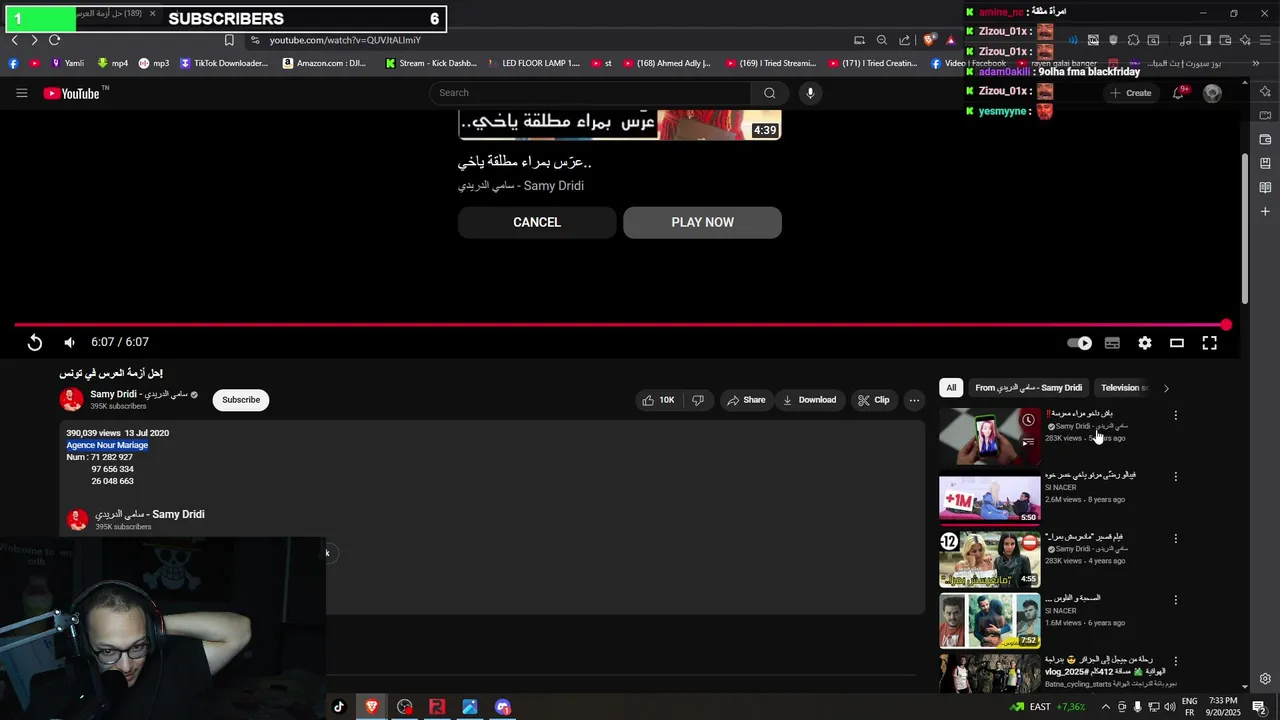Toggle the autoplay switch
The width and height of the screenshot is (1280, 720).
pos(1079,343)
